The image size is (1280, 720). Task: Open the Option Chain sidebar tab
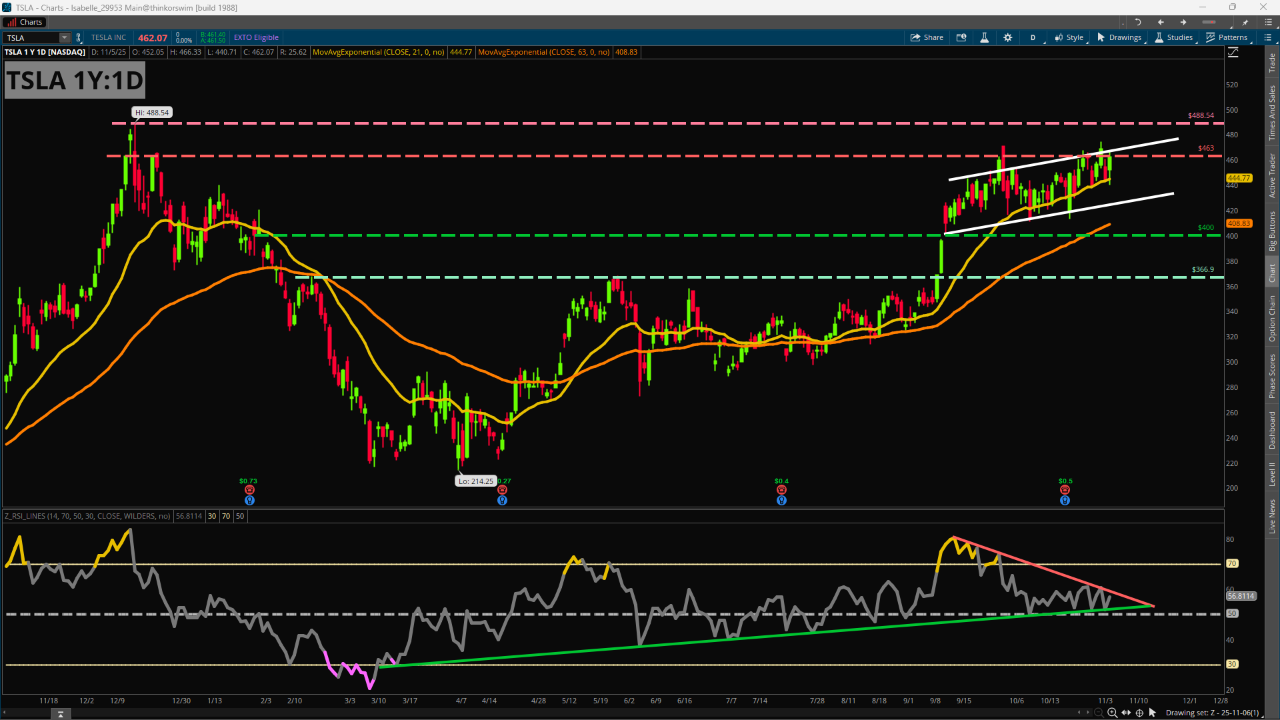click(1272, 316)
